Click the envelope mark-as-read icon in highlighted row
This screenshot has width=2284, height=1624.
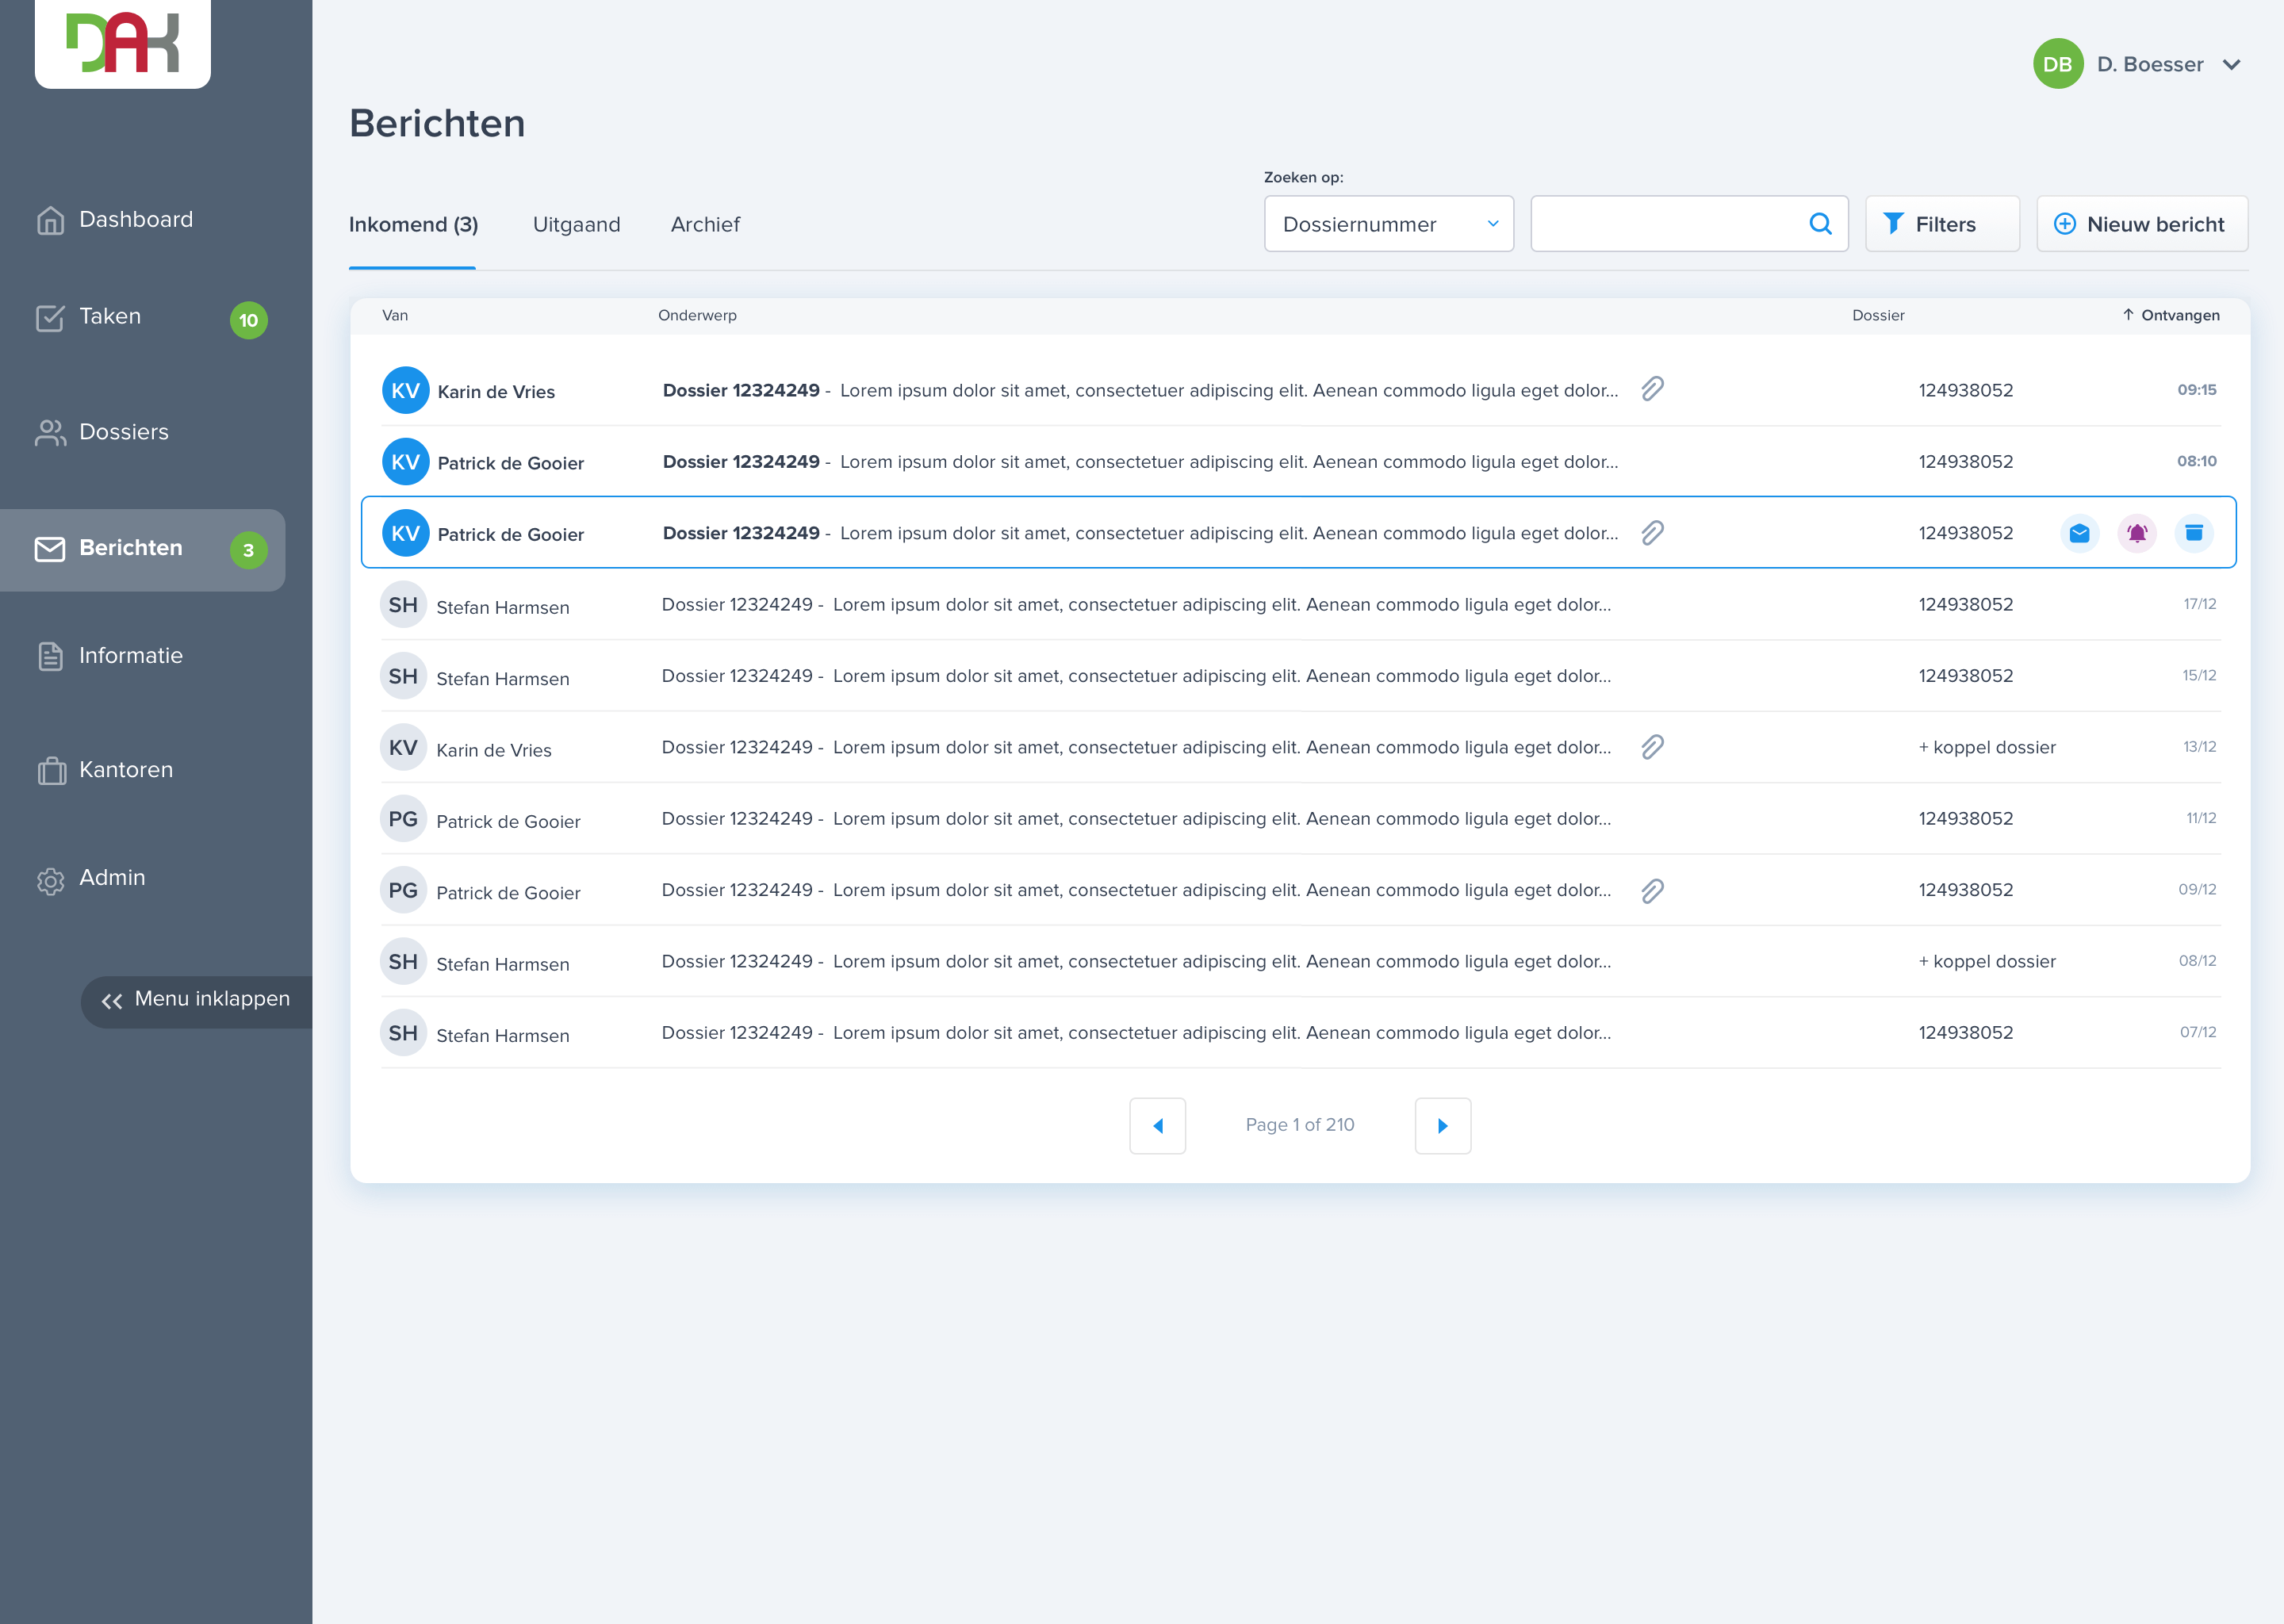click(x=2079, y=533)
